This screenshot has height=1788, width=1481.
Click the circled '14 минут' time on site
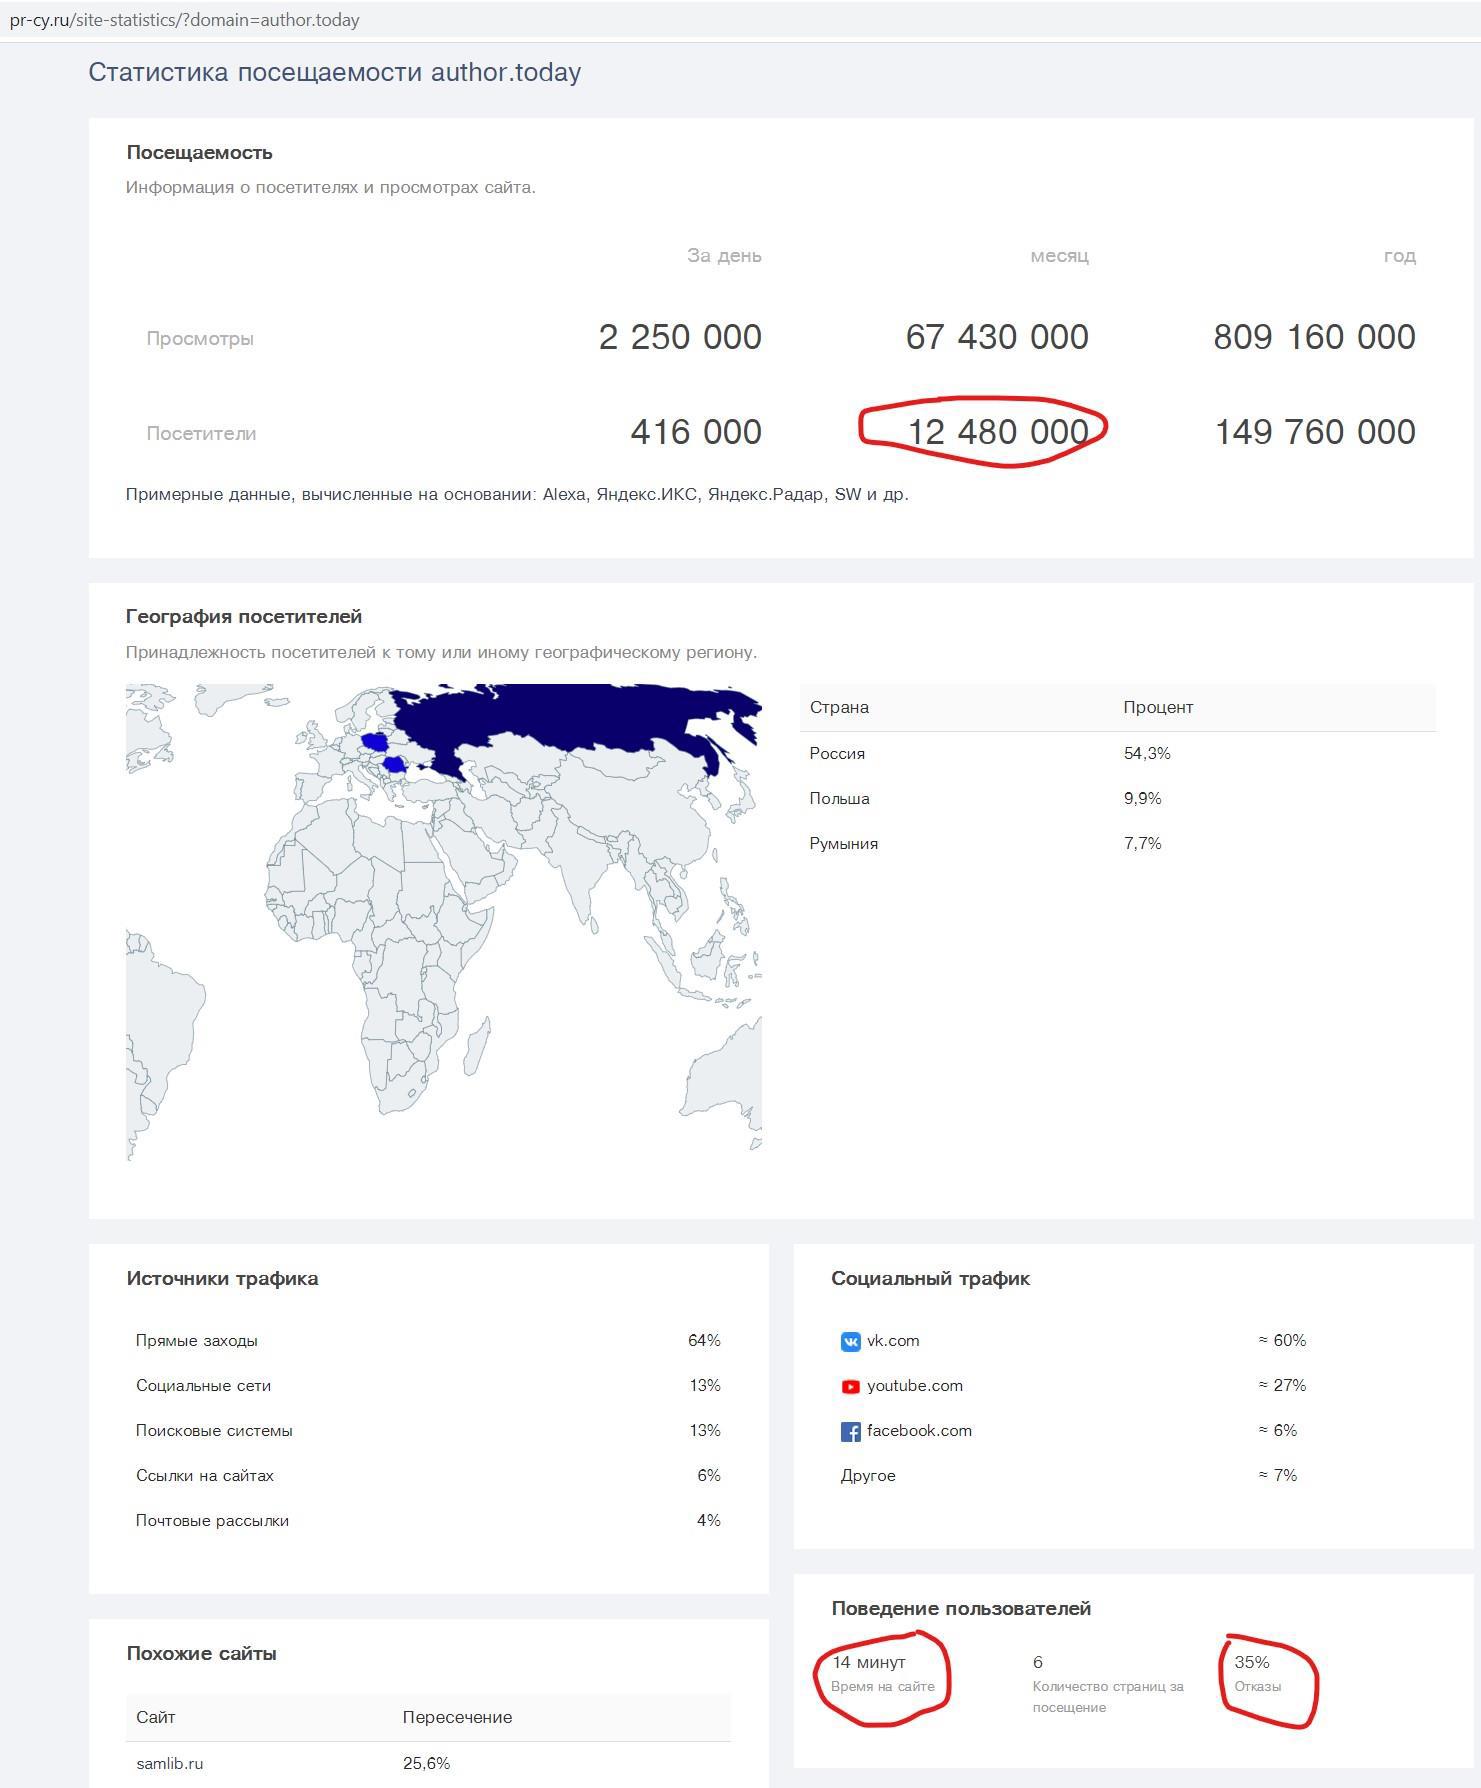coord(868,1662)
